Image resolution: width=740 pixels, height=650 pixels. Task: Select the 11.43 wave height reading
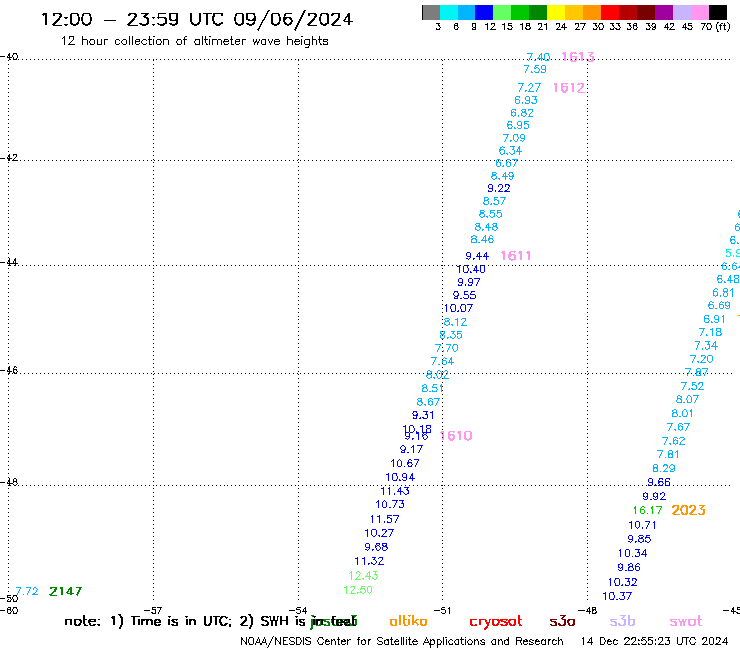[x=395, y=491]
